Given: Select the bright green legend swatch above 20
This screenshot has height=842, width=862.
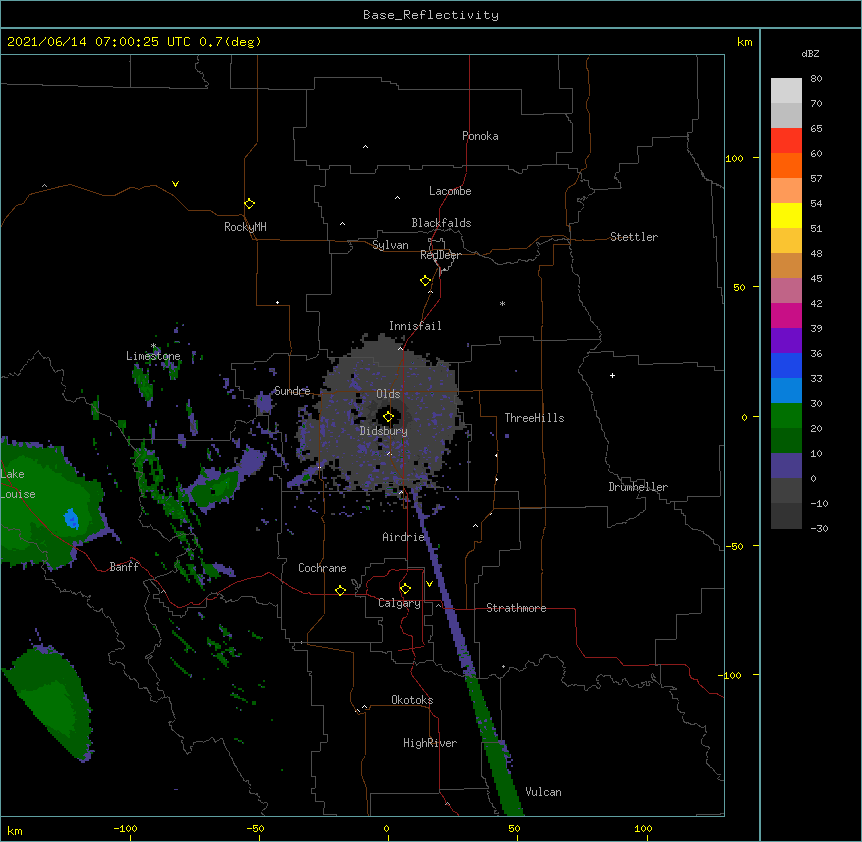Looking at the screenshot, I should 786,416.
